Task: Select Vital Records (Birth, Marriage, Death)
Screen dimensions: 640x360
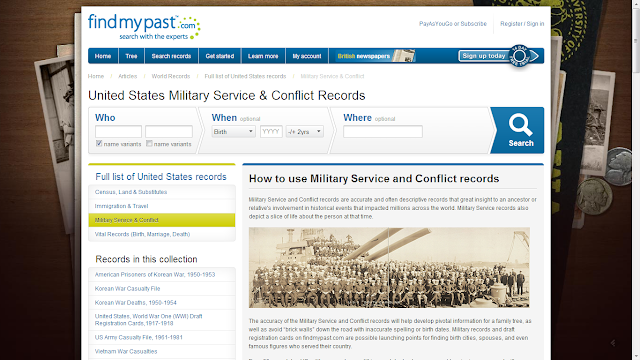Action: click(162, 234)
